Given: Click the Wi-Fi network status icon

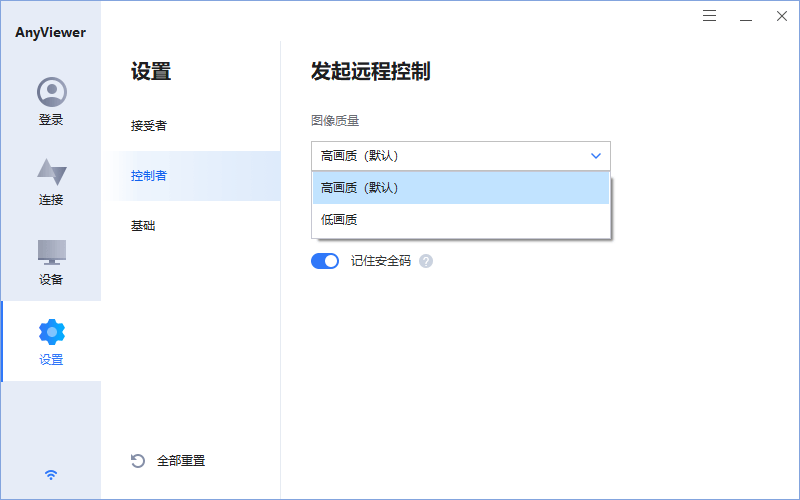Looking at the screenshot, I should tap(51, 475).
